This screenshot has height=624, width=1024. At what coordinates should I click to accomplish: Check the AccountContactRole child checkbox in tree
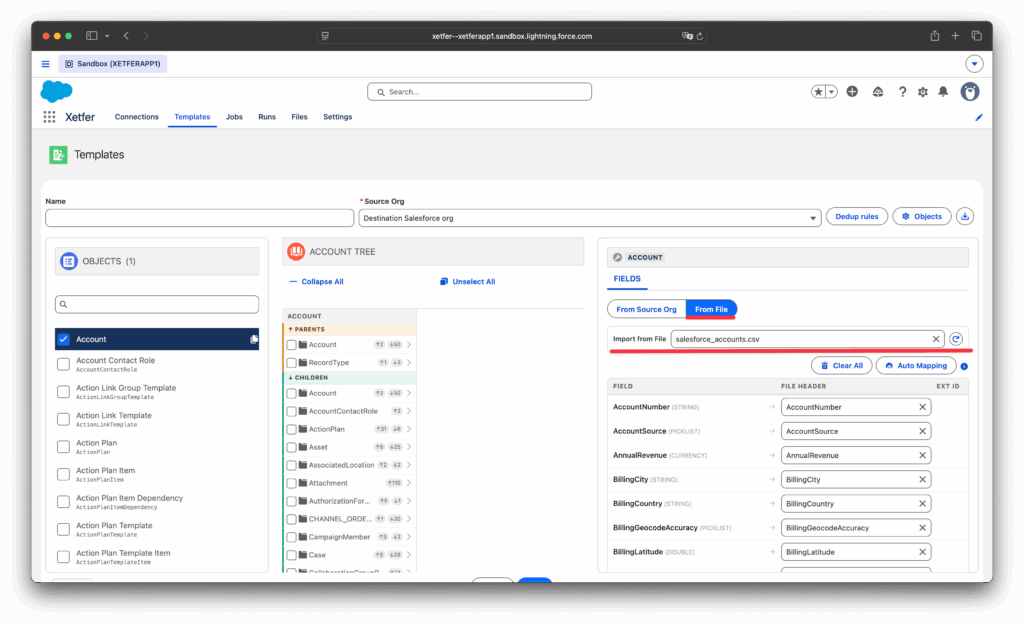292,411
